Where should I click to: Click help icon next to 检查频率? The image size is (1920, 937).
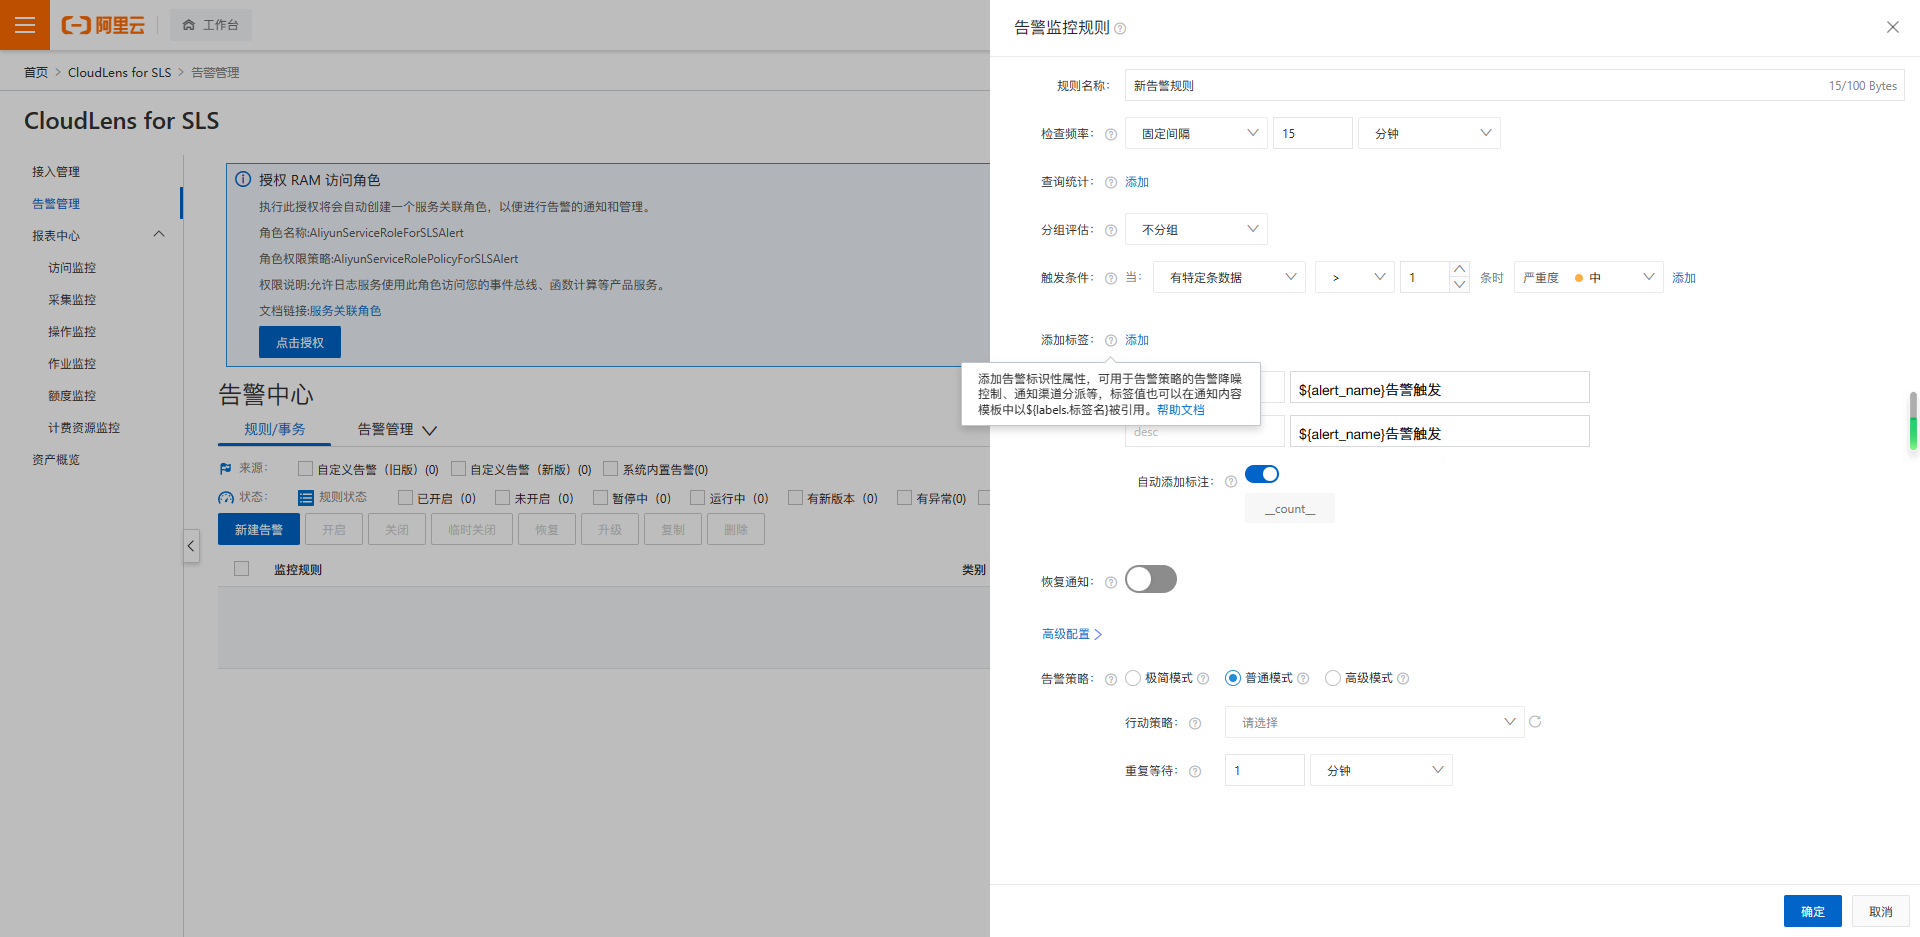(x=1111, y=134)
